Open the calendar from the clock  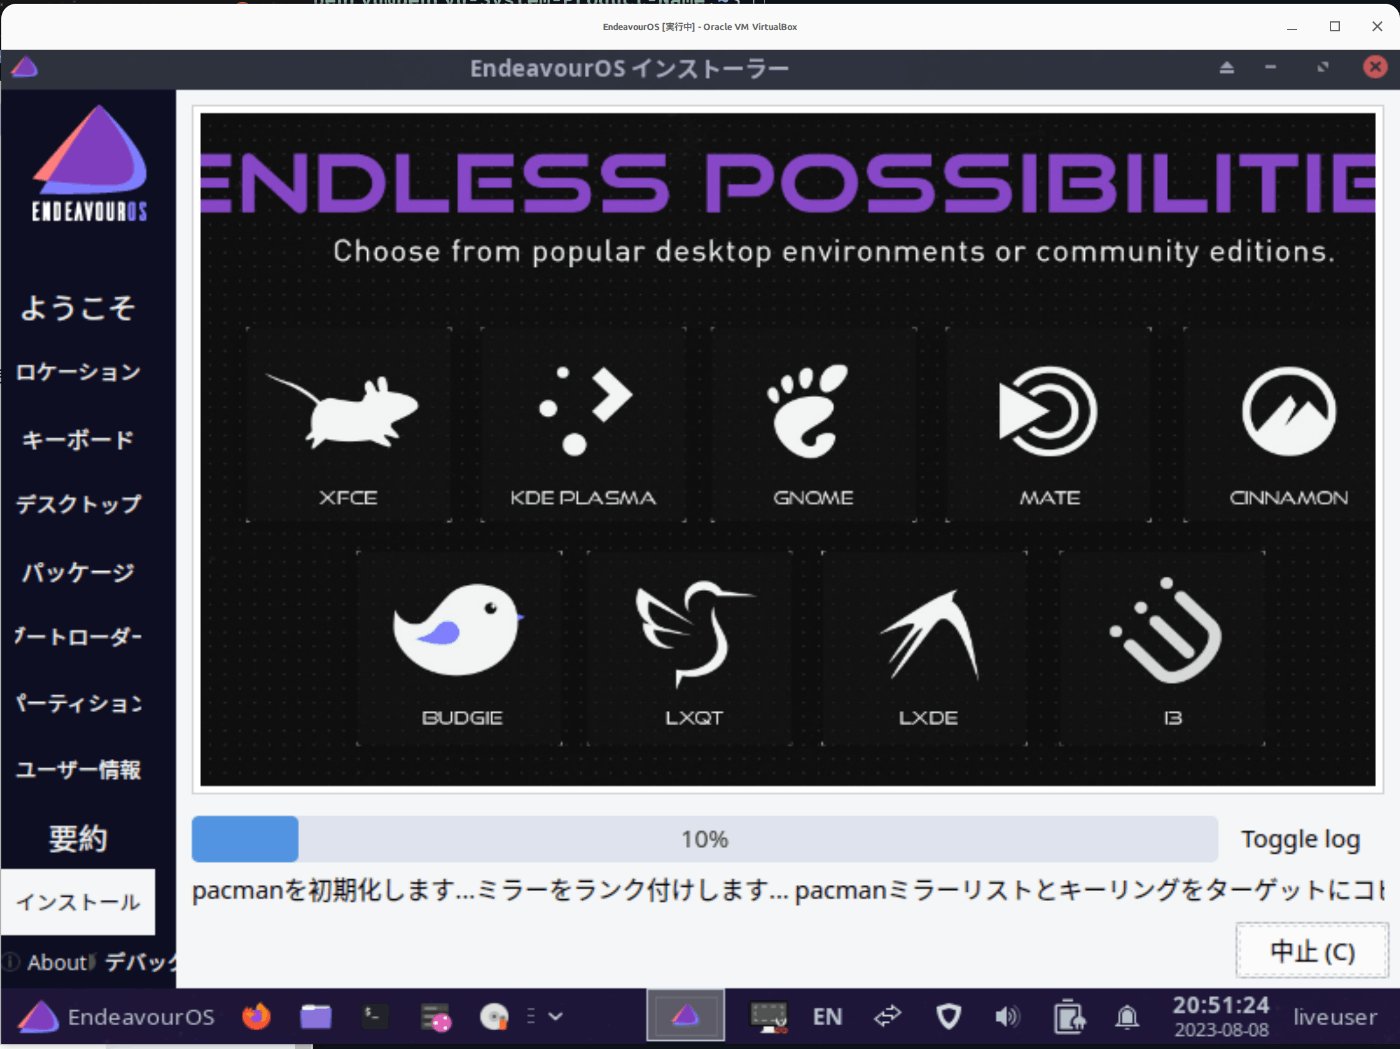[1221, 1016]
